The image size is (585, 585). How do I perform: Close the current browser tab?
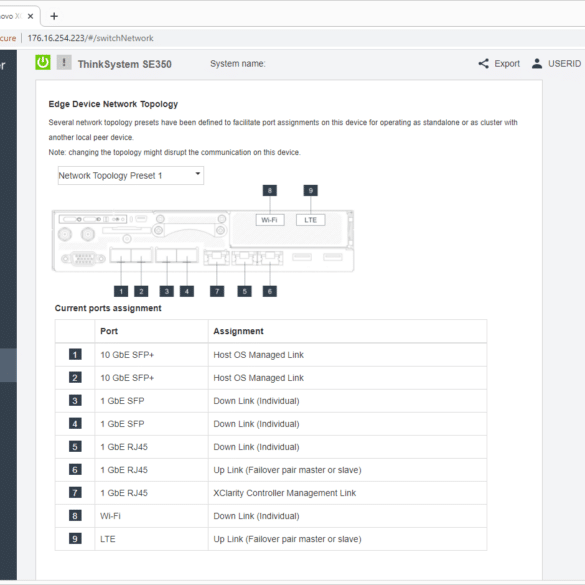31,16
